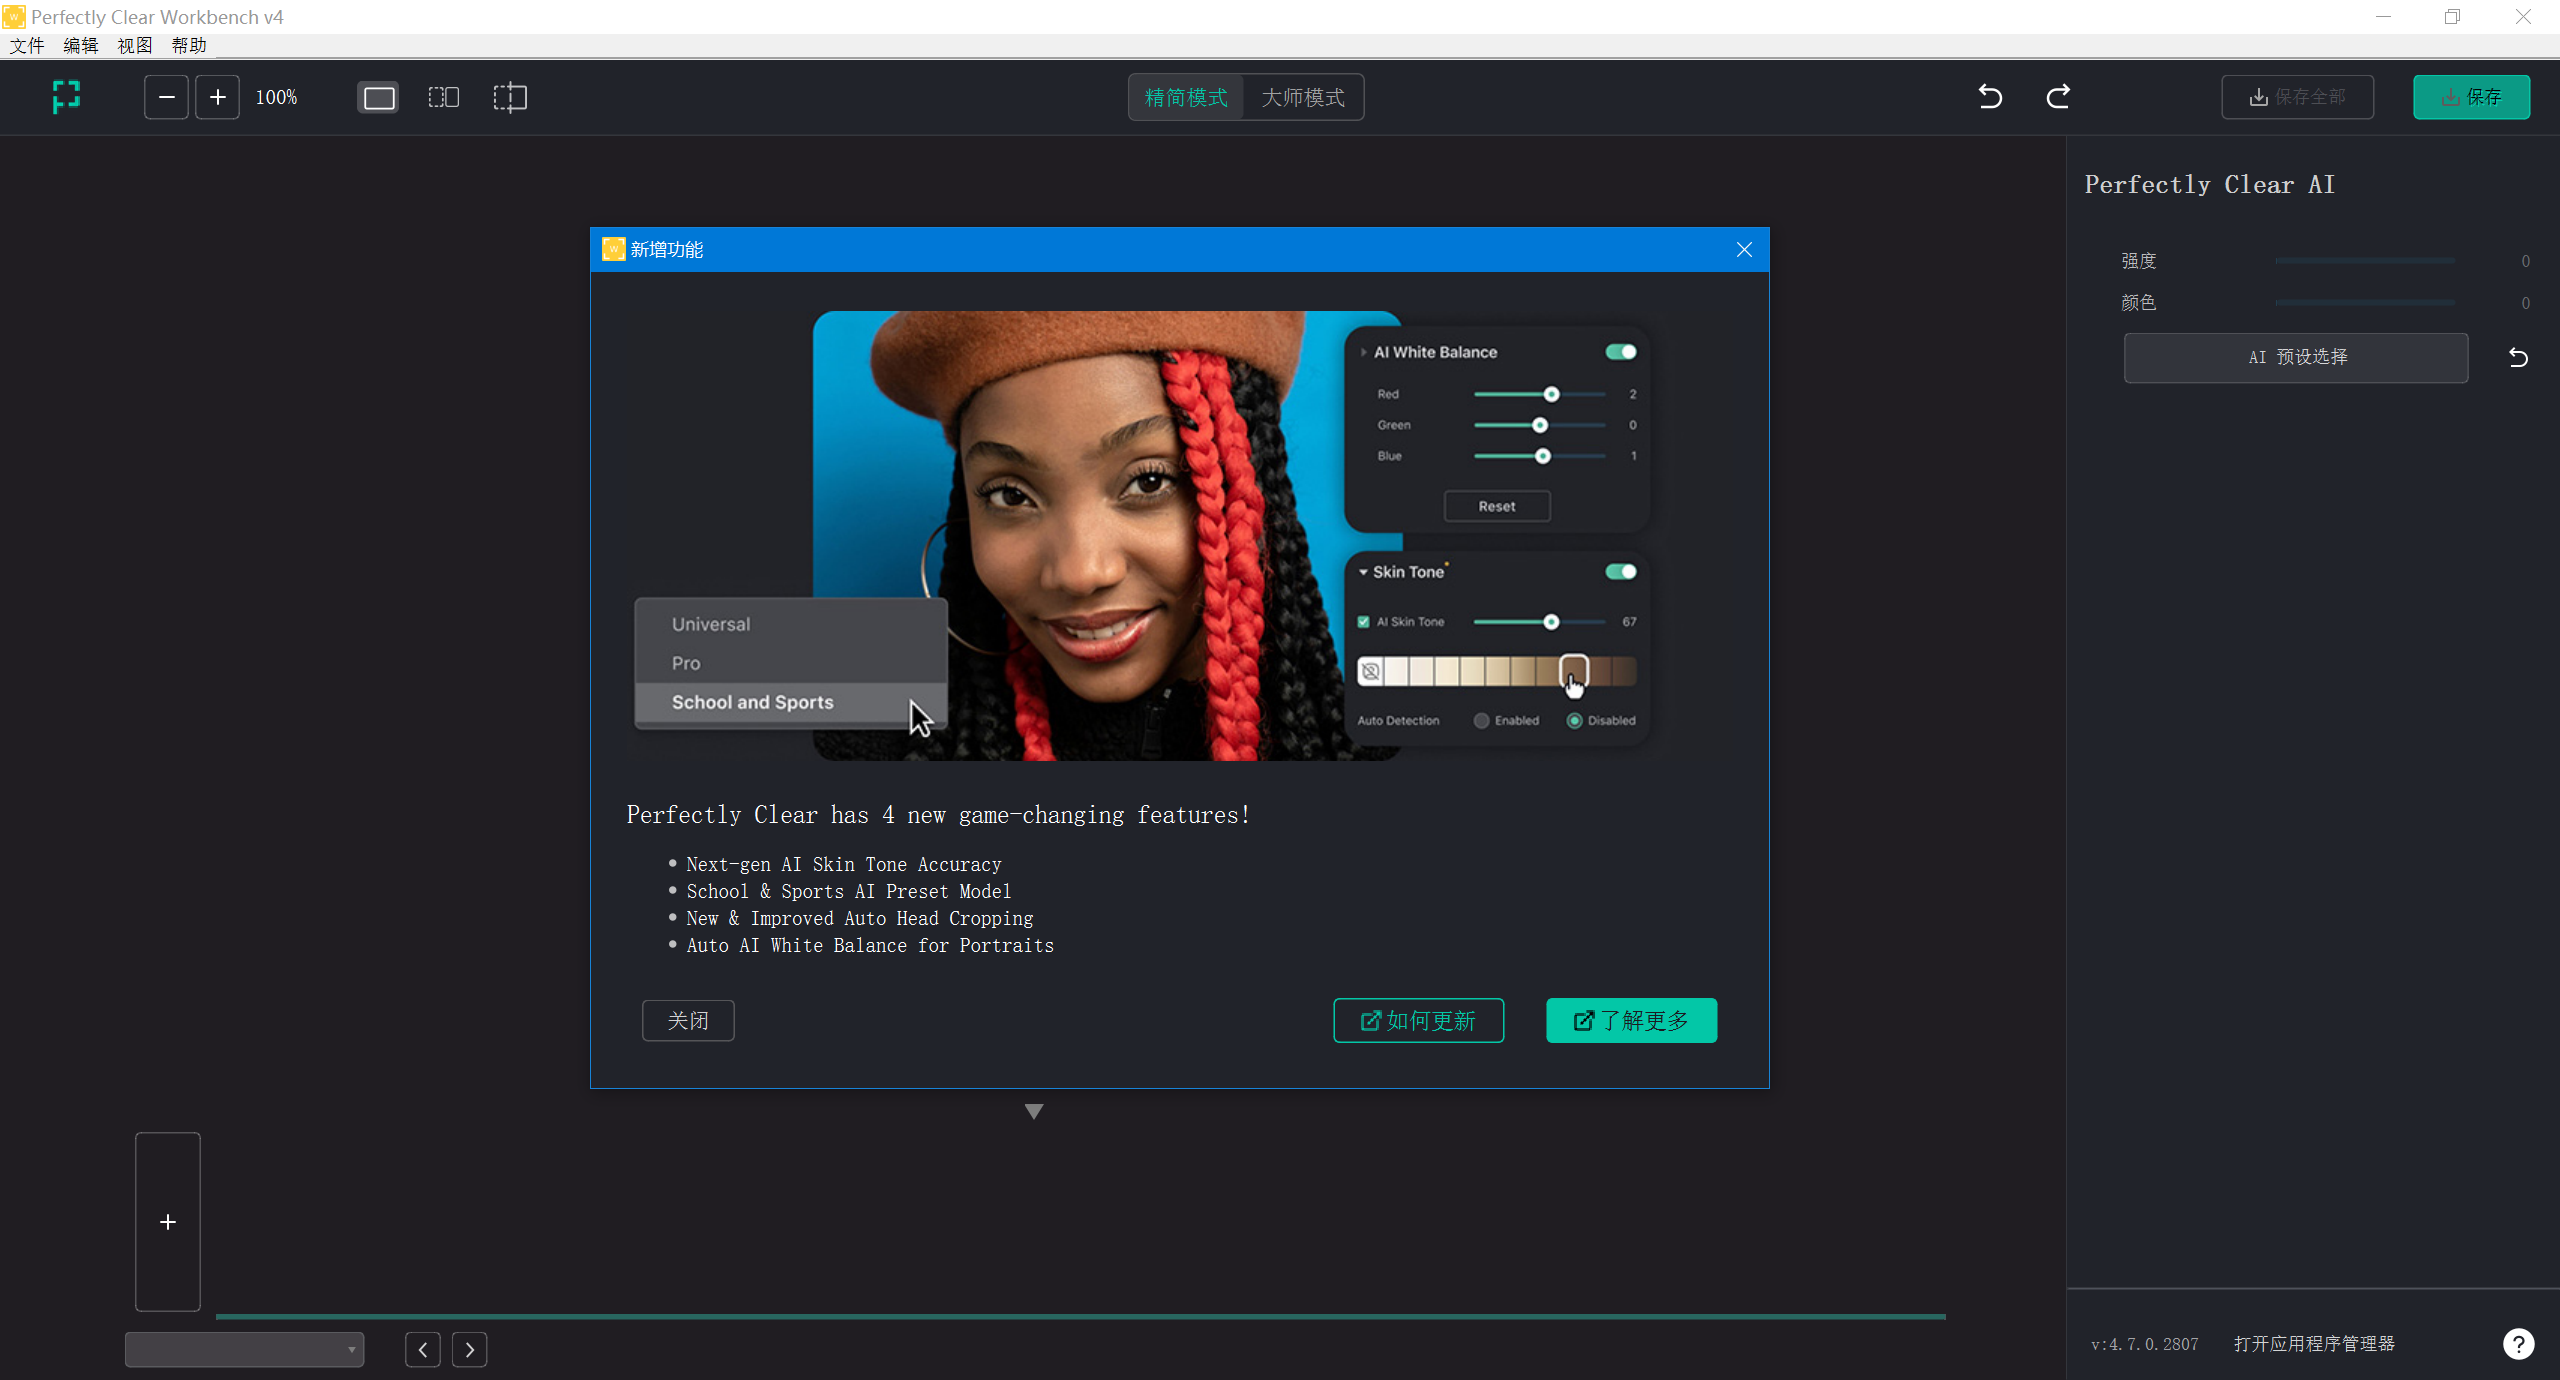Click the version text v:4.7.0.2807

click(x=2145, y=1344)
